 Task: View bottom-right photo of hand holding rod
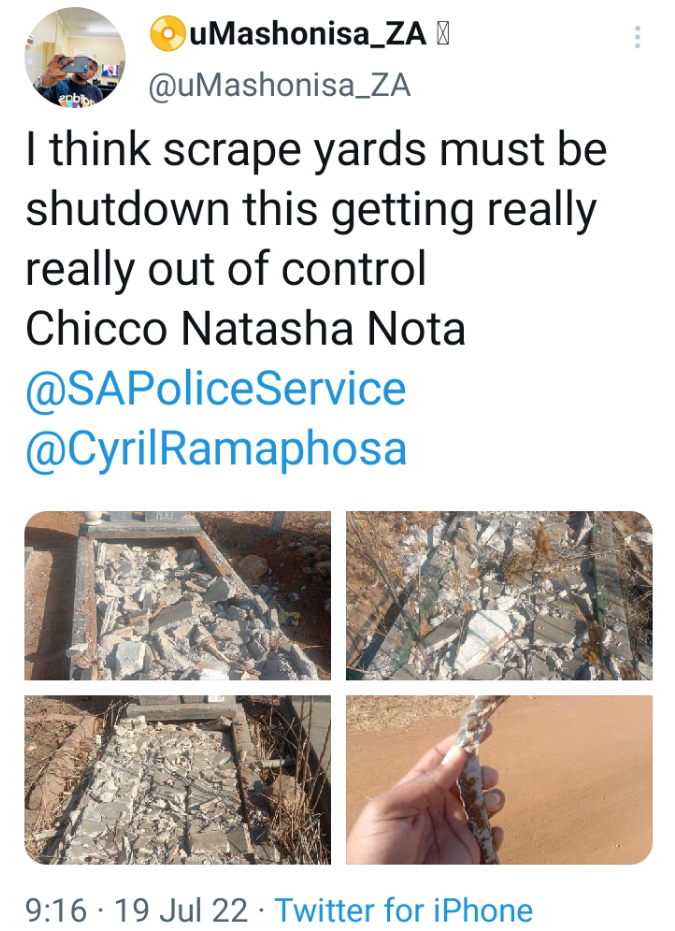499,780
